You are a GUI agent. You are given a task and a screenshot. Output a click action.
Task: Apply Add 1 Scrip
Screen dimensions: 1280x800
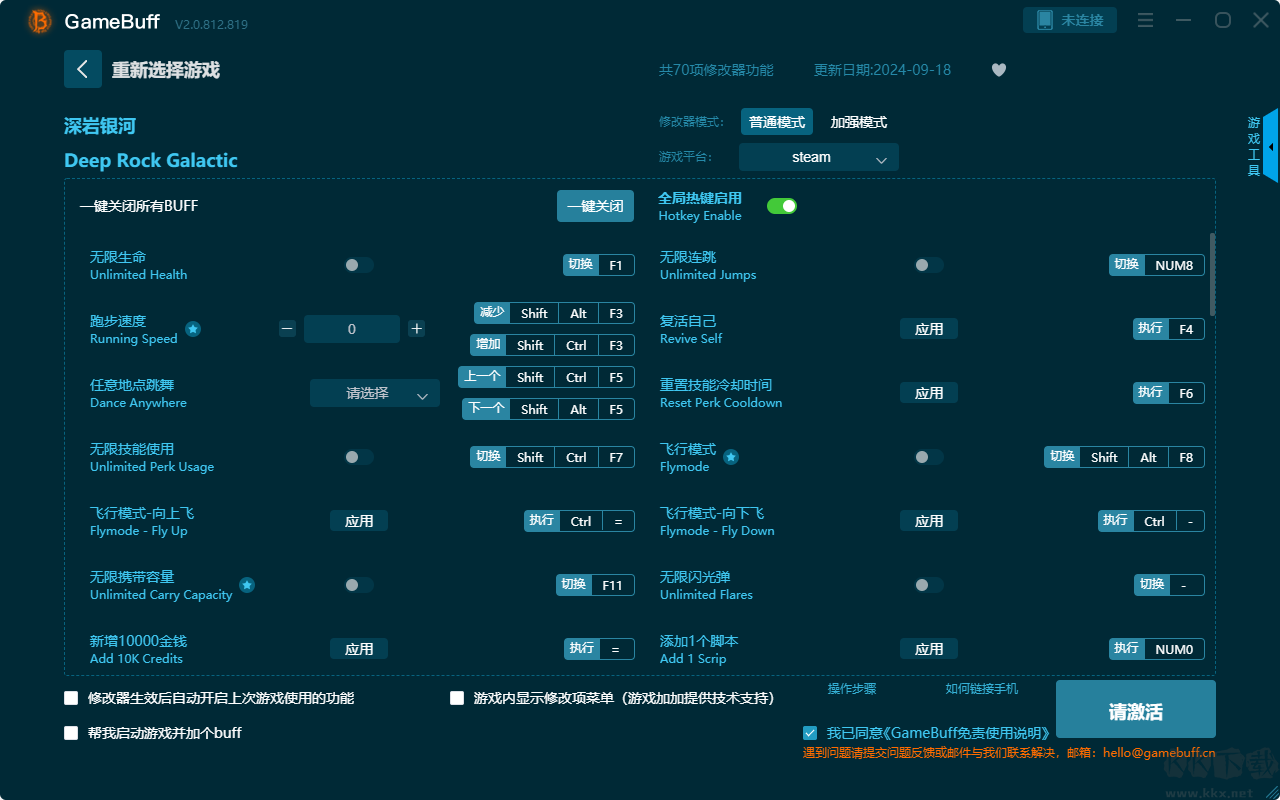point(929,649)
